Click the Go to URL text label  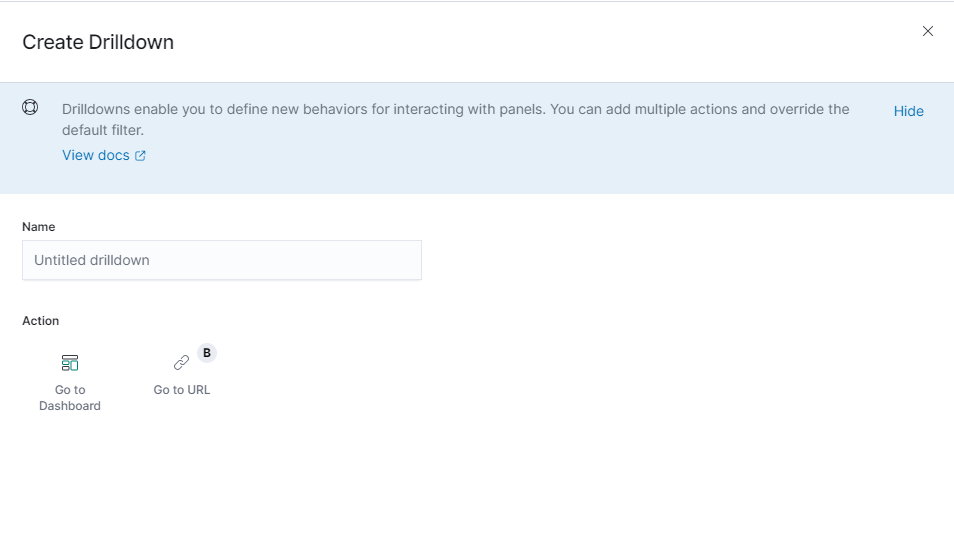coord(181,390)
